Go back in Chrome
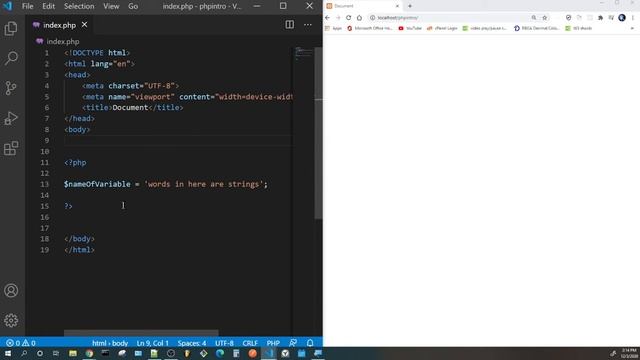The height and width of the screenshot is (360, 640). click(327, 18)
